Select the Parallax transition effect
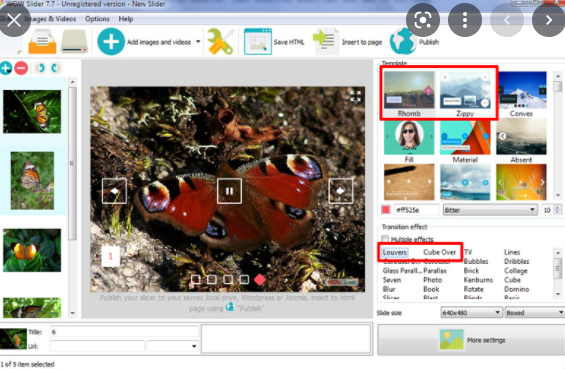This screenshot has width=565, height=369. 435,271
